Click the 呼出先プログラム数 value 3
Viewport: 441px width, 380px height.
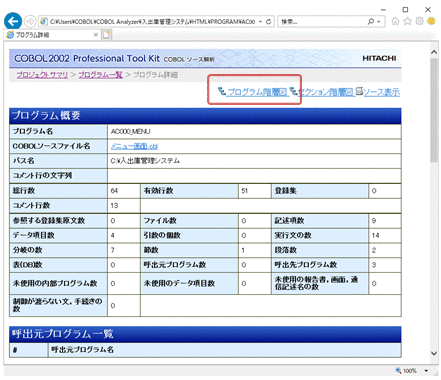pos(374,265)
